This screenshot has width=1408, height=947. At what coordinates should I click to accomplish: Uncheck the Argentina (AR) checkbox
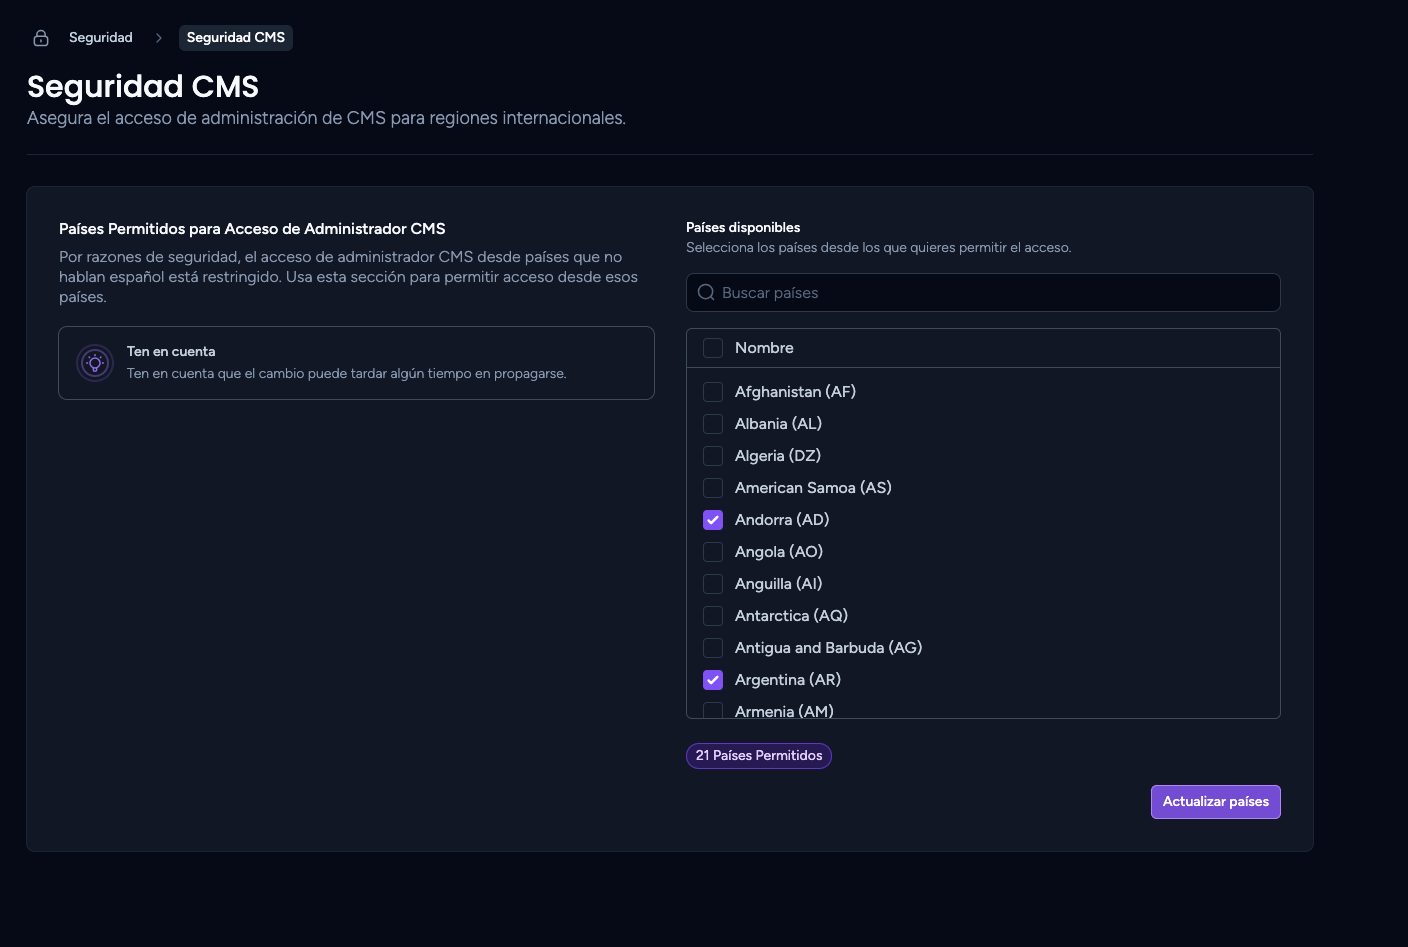click(x=713, y=680)
